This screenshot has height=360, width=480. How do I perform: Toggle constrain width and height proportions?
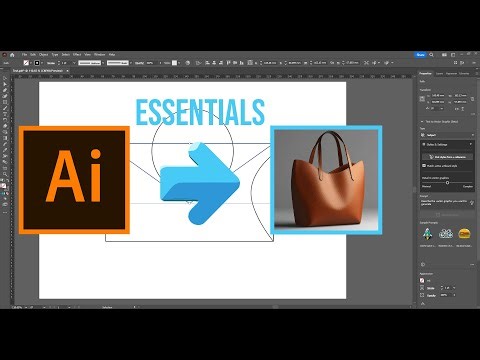point(472,99)
